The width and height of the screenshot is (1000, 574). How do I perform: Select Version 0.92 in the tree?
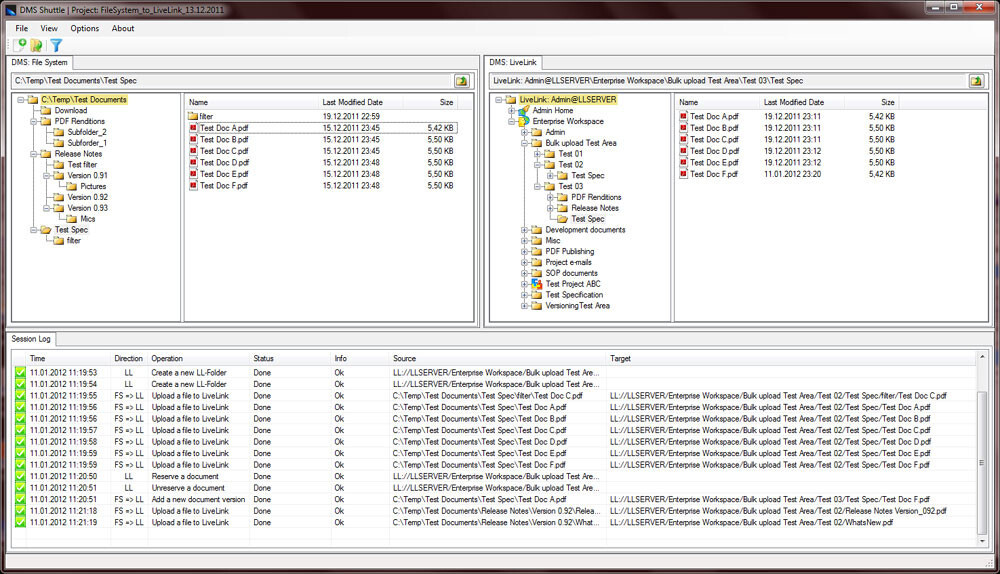point(87,197)
